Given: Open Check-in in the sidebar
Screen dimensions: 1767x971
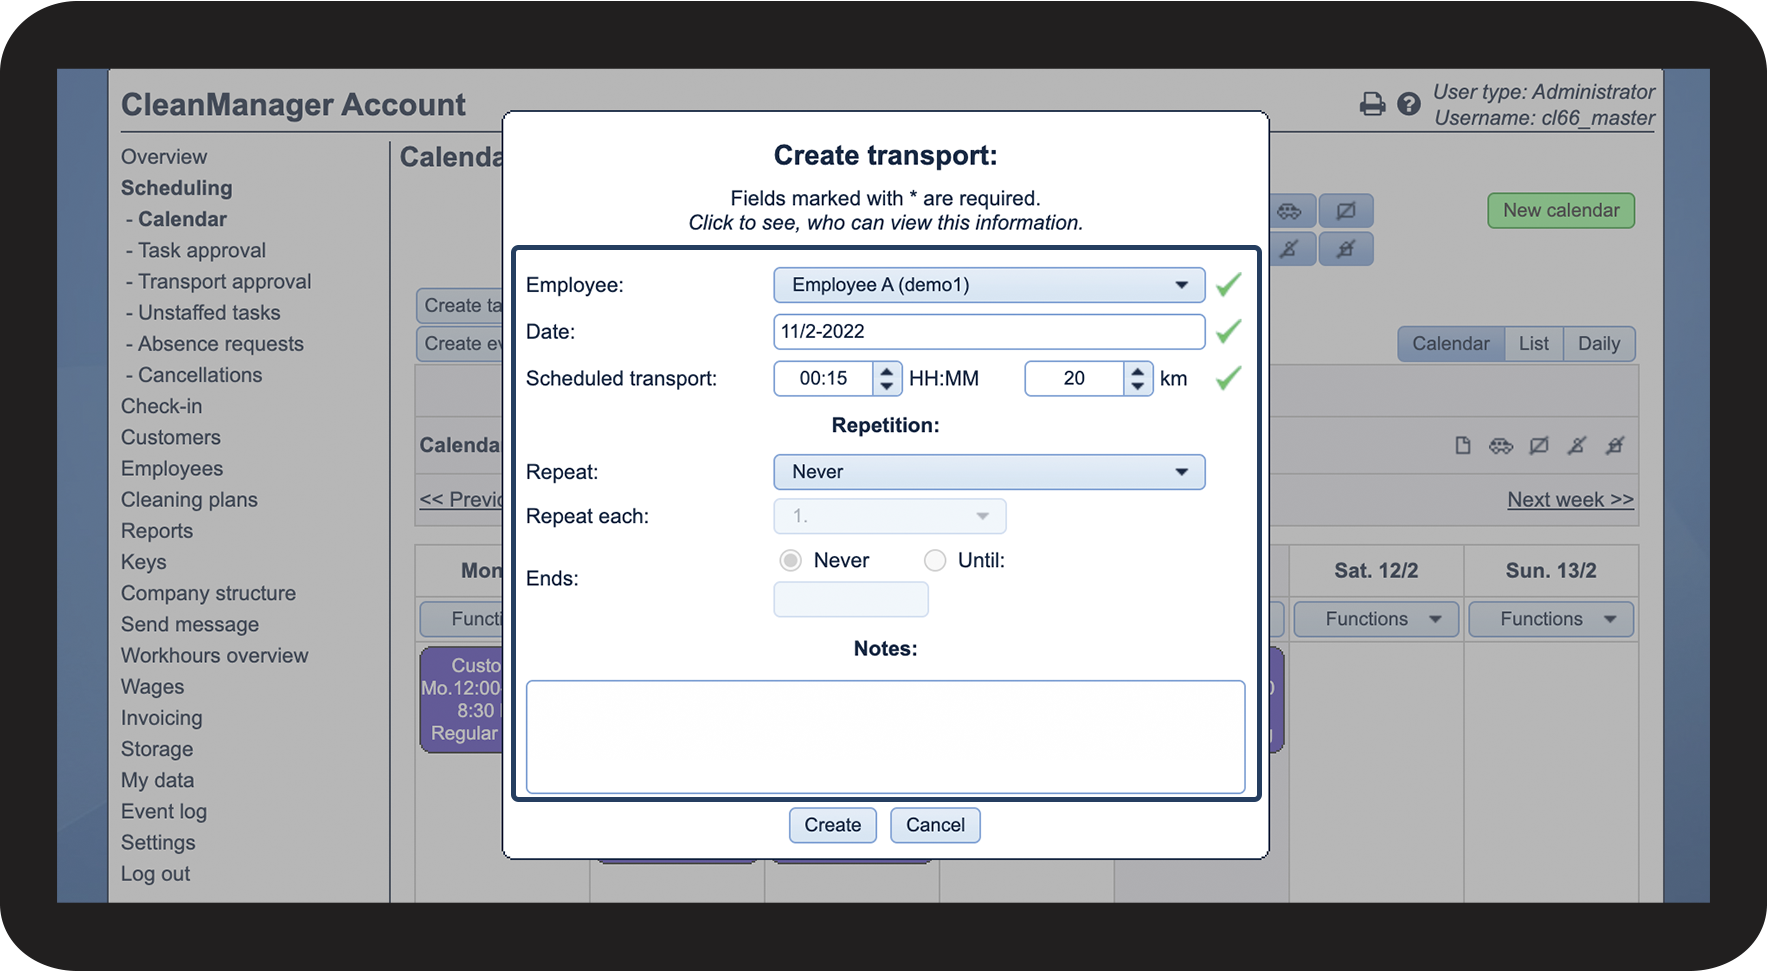Looking at the screenshot, I should point(161,407).
